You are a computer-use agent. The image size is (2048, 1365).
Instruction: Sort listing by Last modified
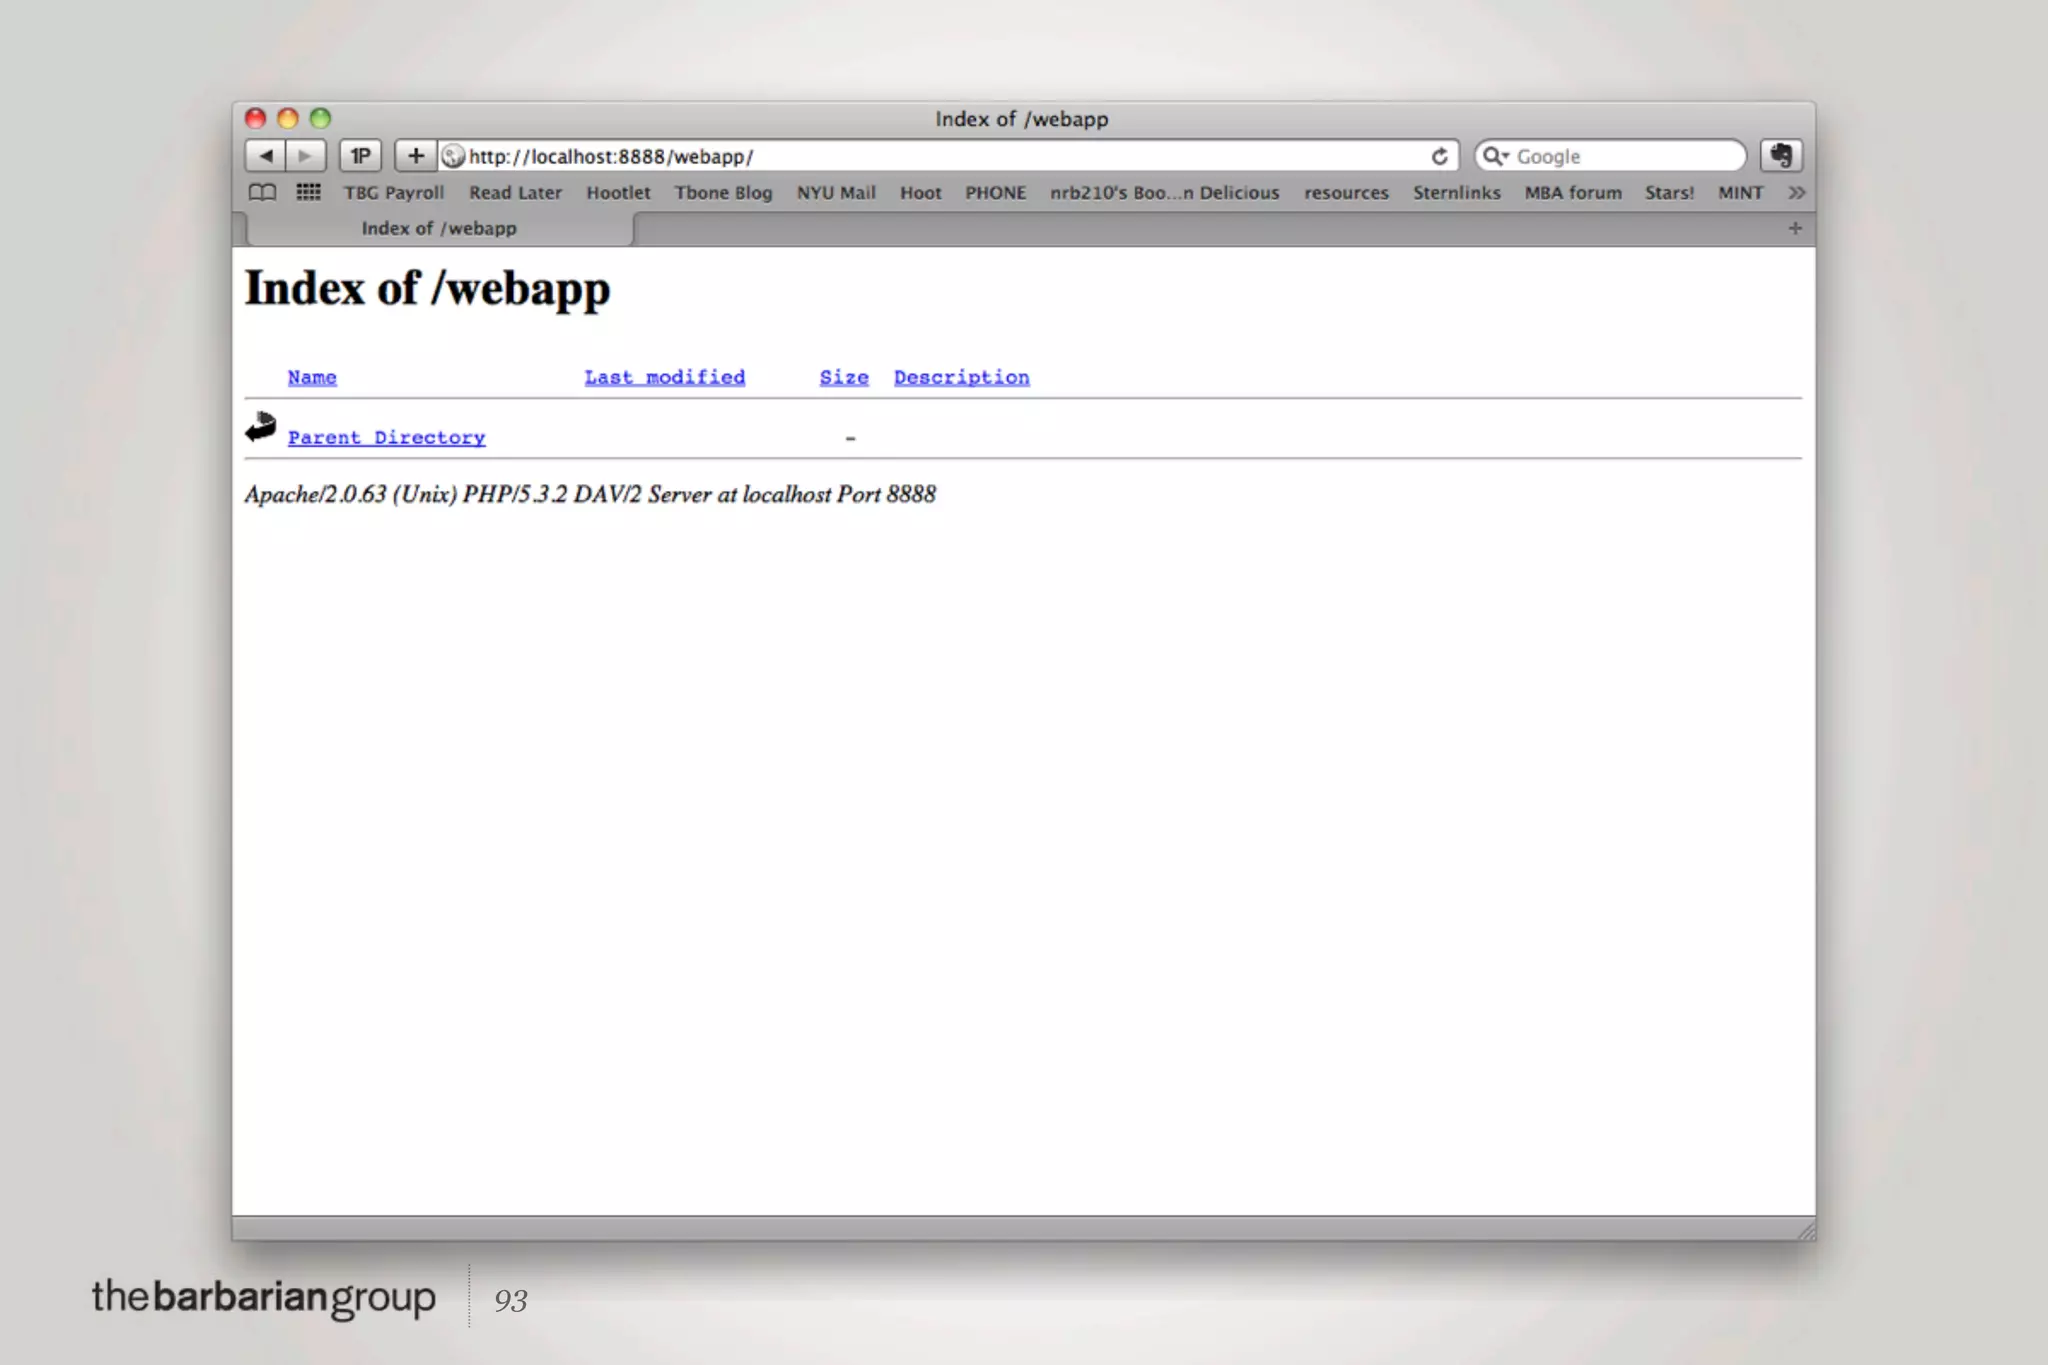tap(664, 377)
